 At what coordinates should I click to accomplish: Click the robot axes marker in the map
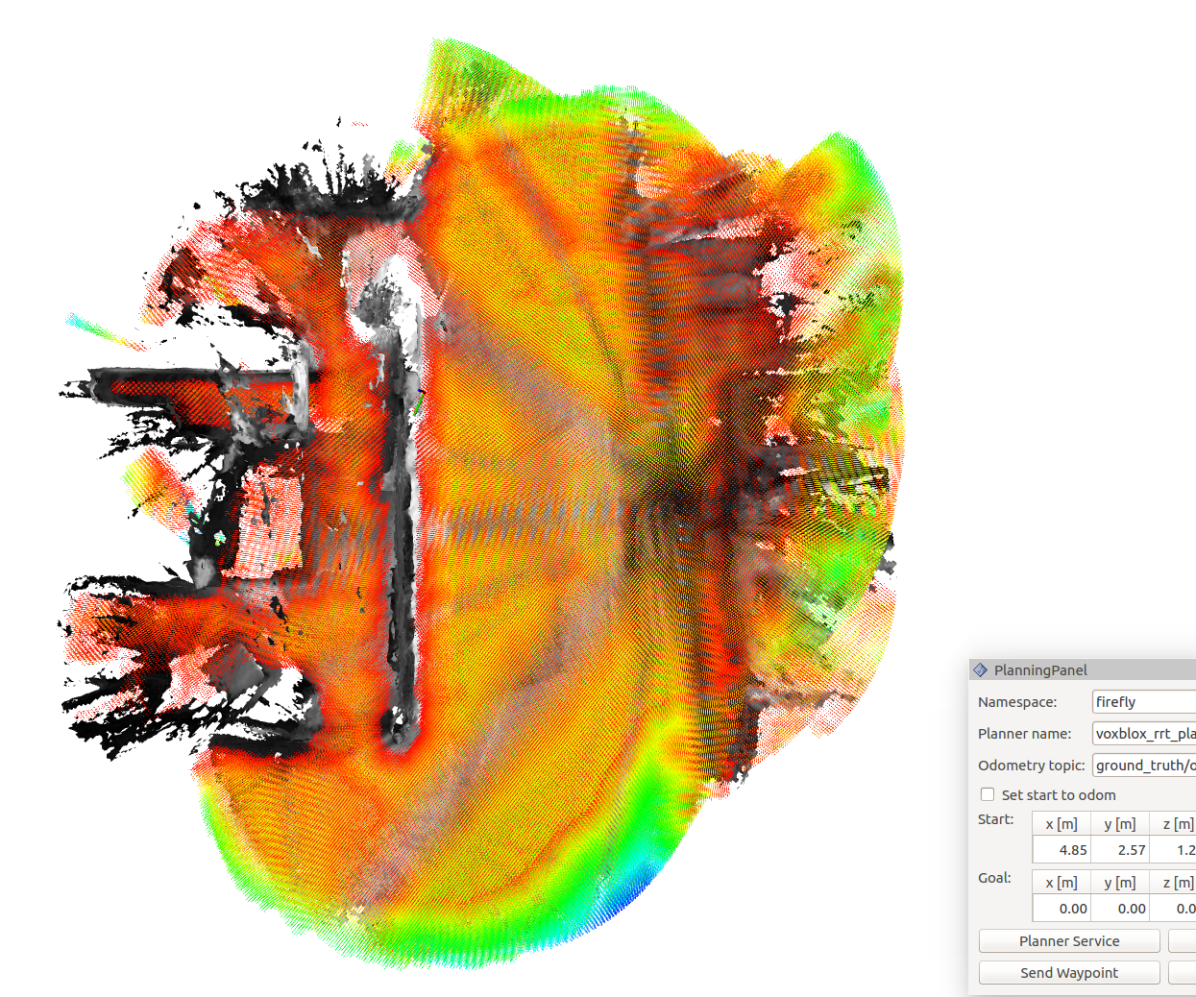click(x=419, y=403)
